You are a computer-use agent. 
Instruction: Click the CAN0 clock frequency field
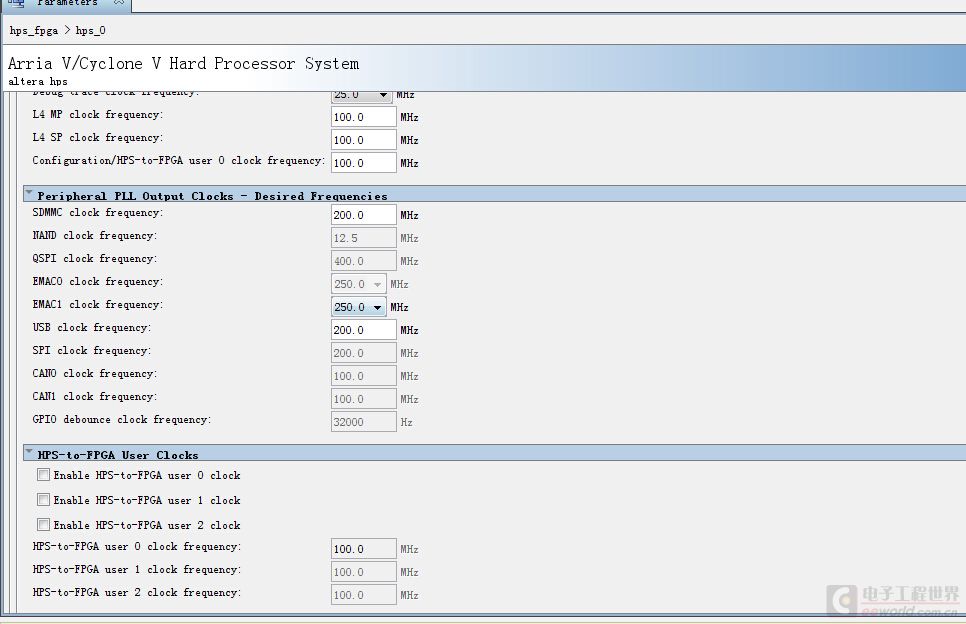pyautogui.click(x=363, y=376)
